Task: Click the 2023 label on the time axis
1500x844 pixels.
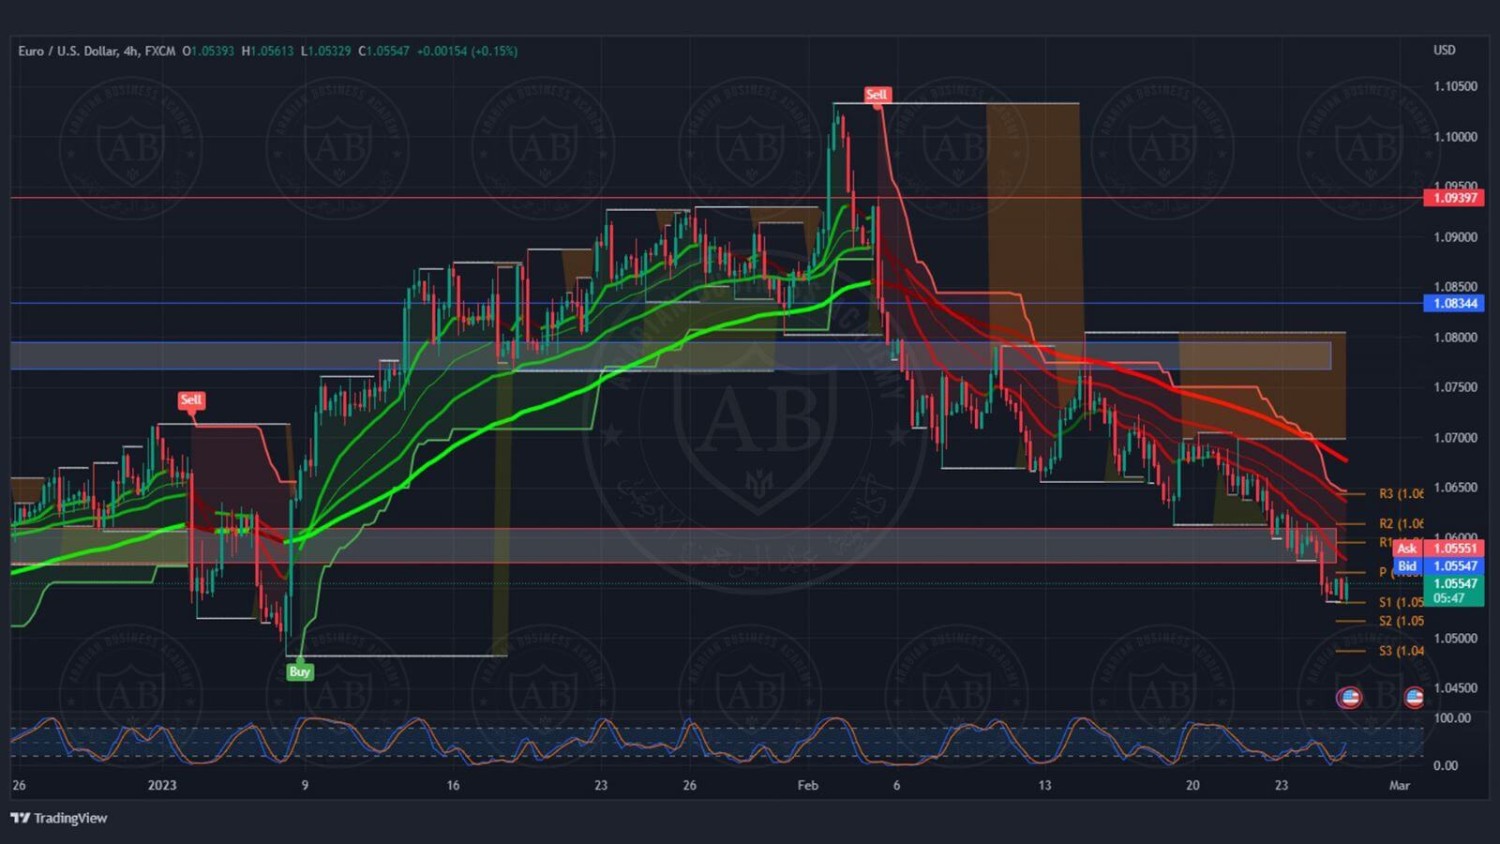Action: pos(162,785)
